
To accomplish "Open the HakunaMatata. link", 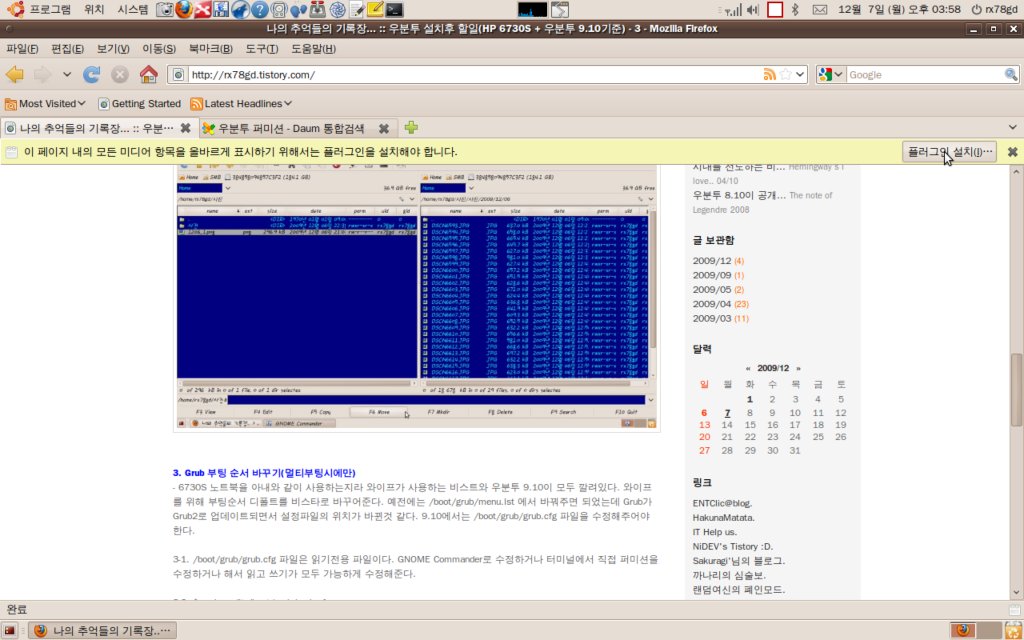I will [724, 518].
